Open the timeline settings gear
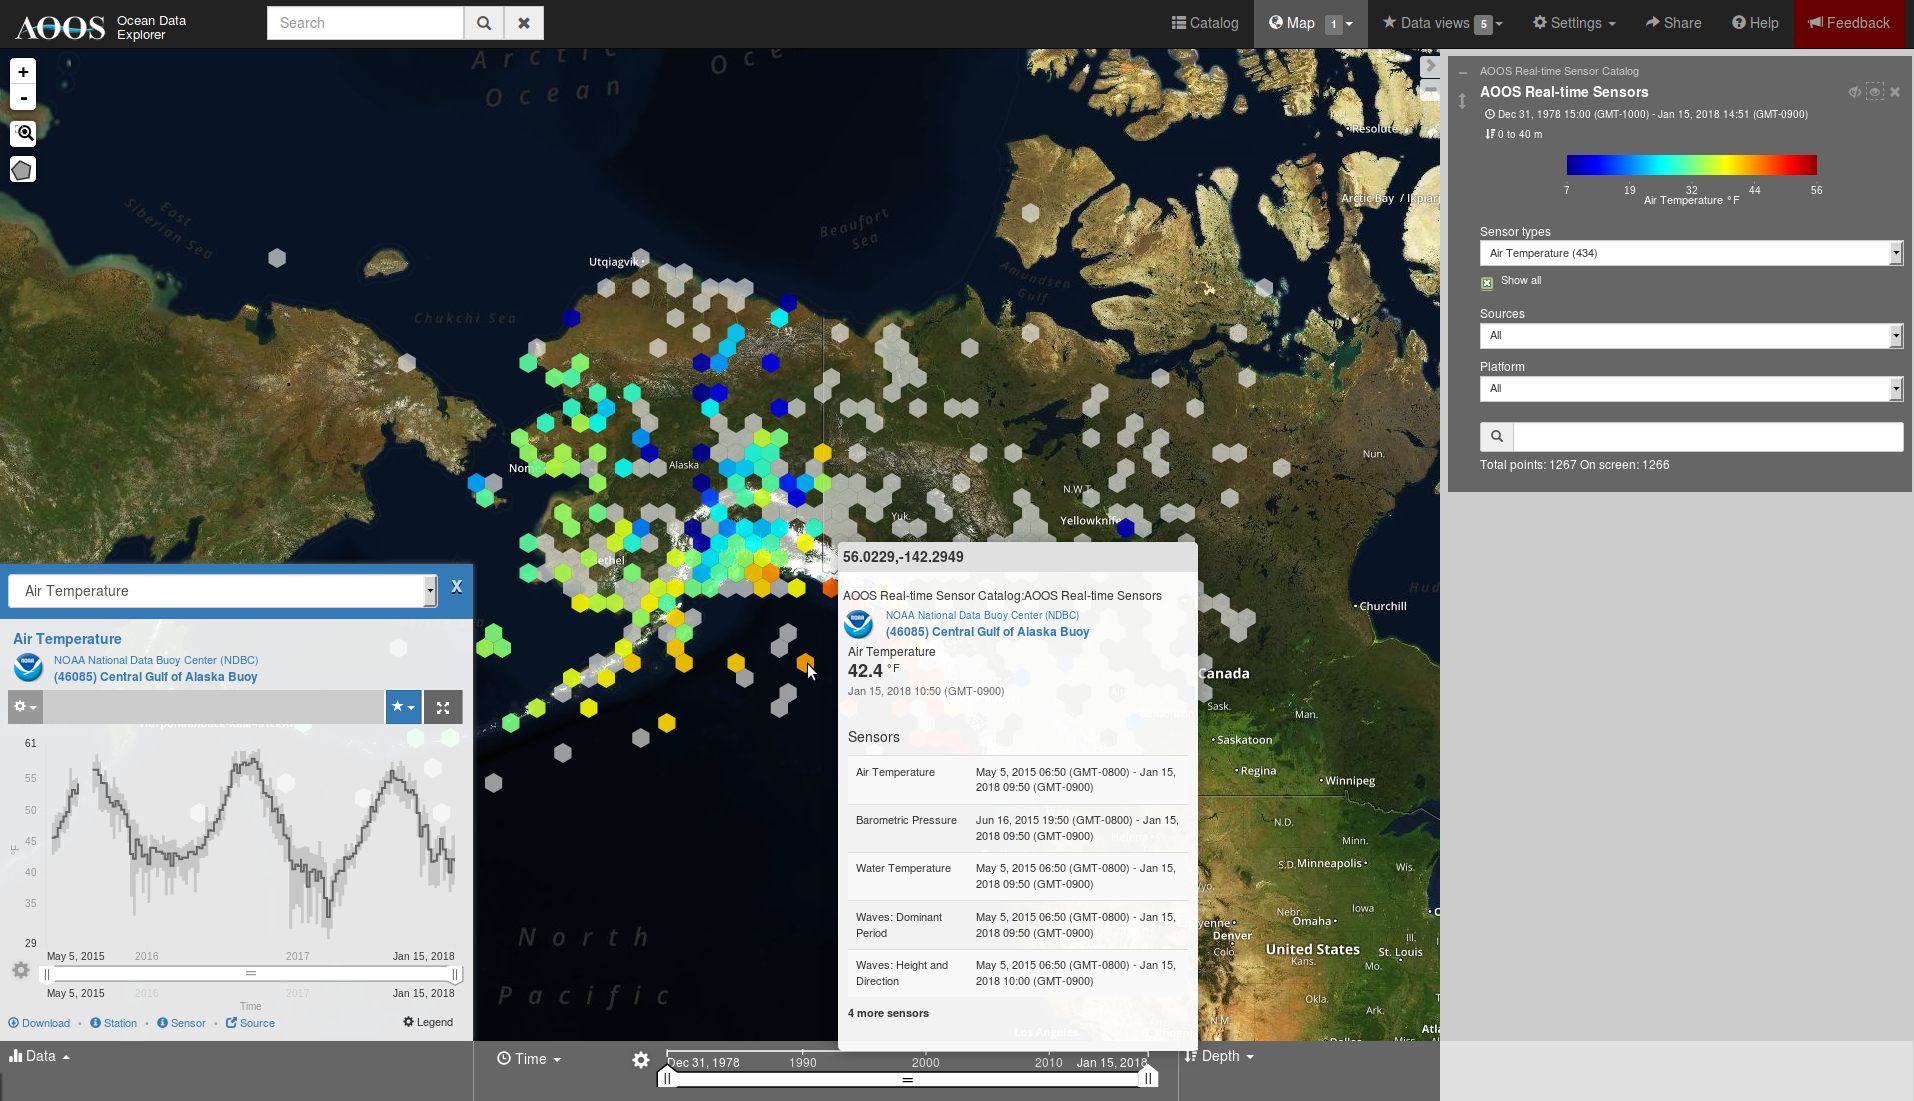The width and height of the screenshot is (1914, 1101). [x=641, y=1060]
